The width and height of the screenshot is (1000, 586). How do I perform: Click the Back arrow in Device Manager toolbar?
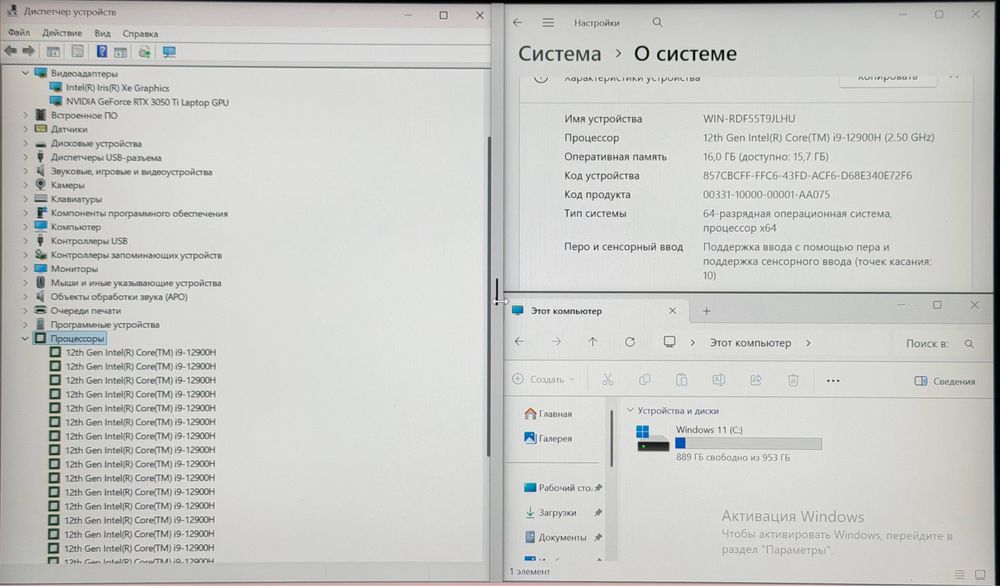coord(11,51)
